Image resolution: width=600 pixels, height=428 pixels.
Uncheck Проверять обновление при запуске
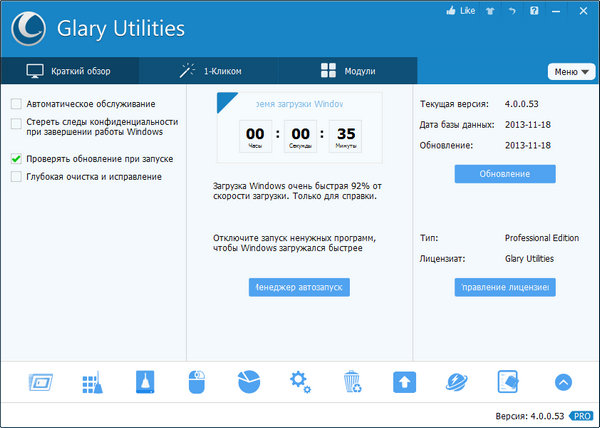15,159
